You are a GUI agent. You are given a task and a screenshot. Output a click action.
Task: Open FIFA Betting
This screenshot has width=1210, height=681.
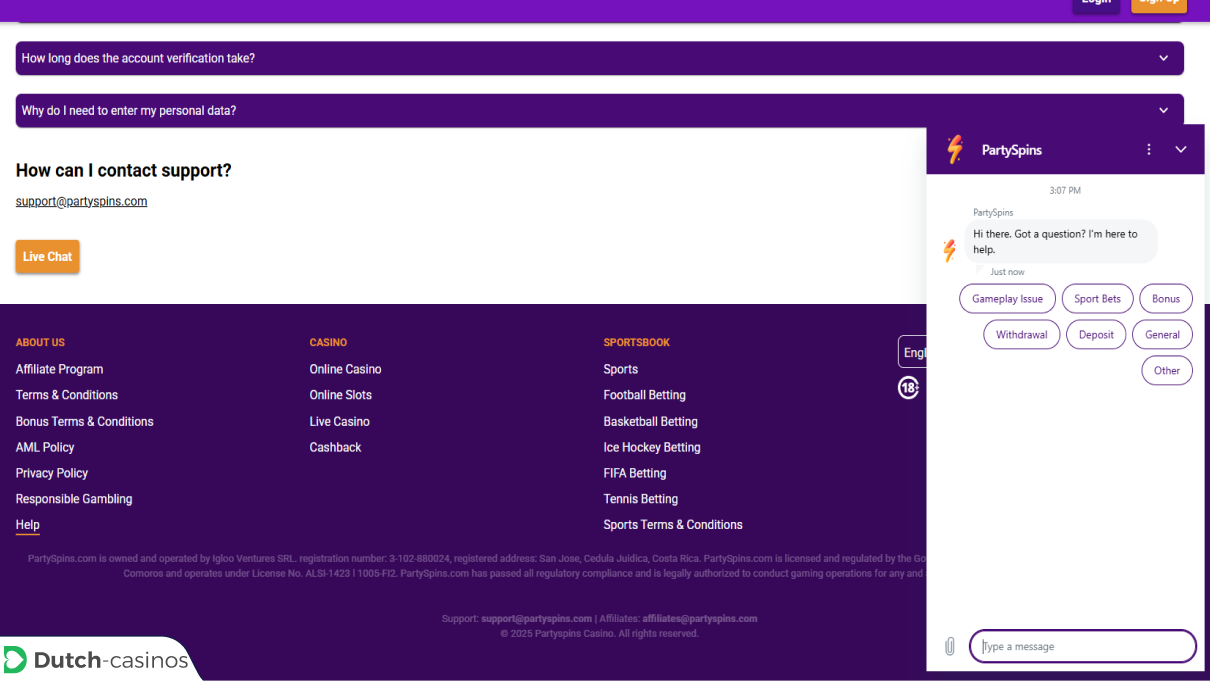[x=635, y=473]
